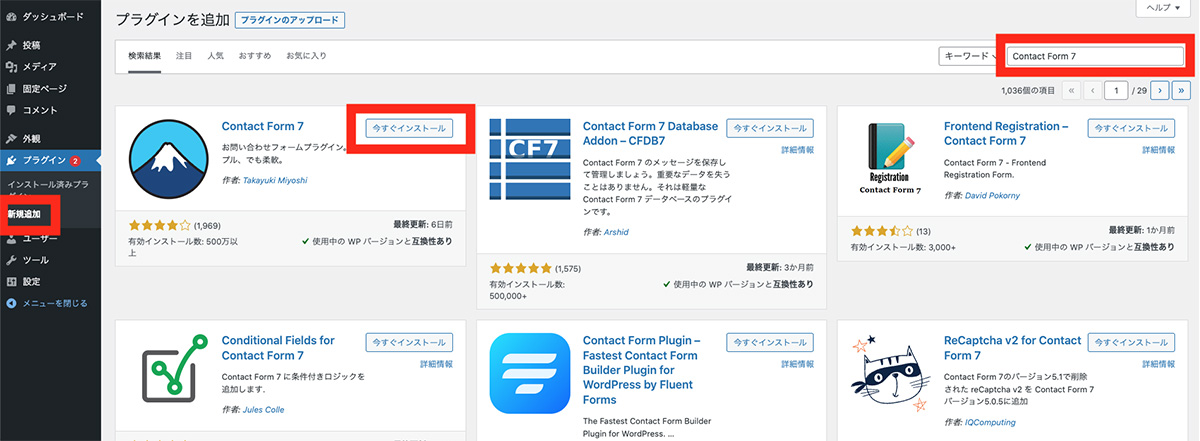
Task: Switch to the 人気 tab
Action: (215, 55)
